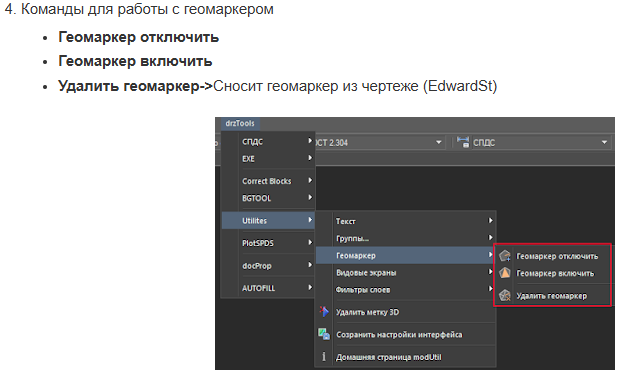Screen dimensions: 620x373
Task: Open the СПДС submenu in drzTools
Action: pyautogui.click(x=268, y=141)
